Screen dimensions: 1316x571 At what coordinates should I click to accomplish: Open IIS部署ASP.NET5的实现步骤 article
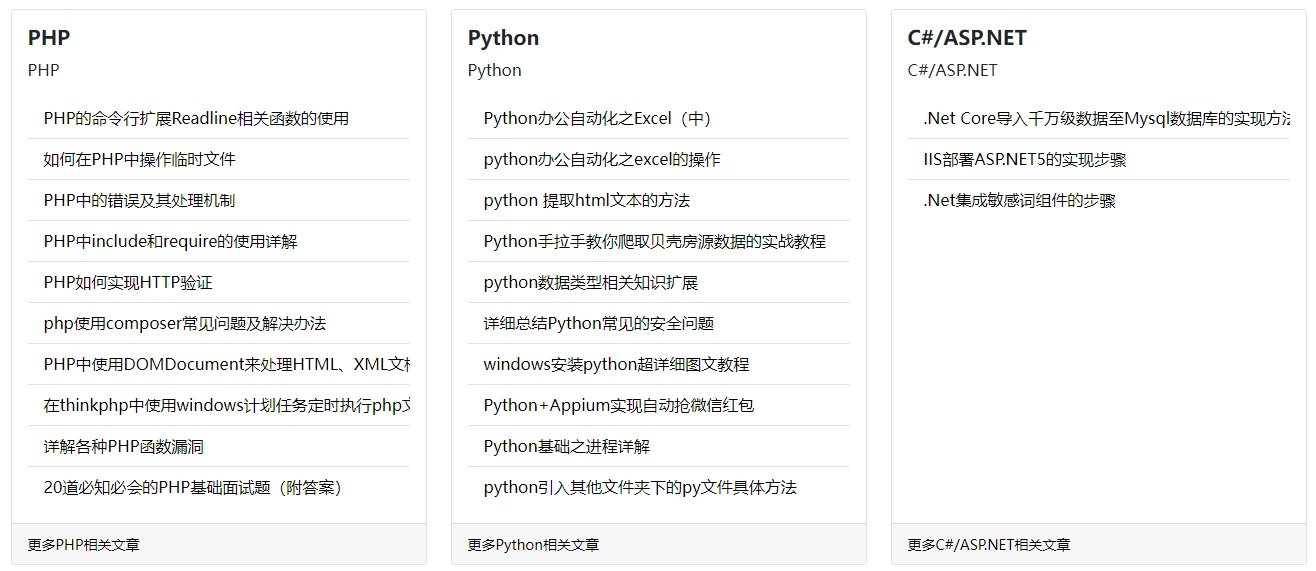tap(1024, 159)
